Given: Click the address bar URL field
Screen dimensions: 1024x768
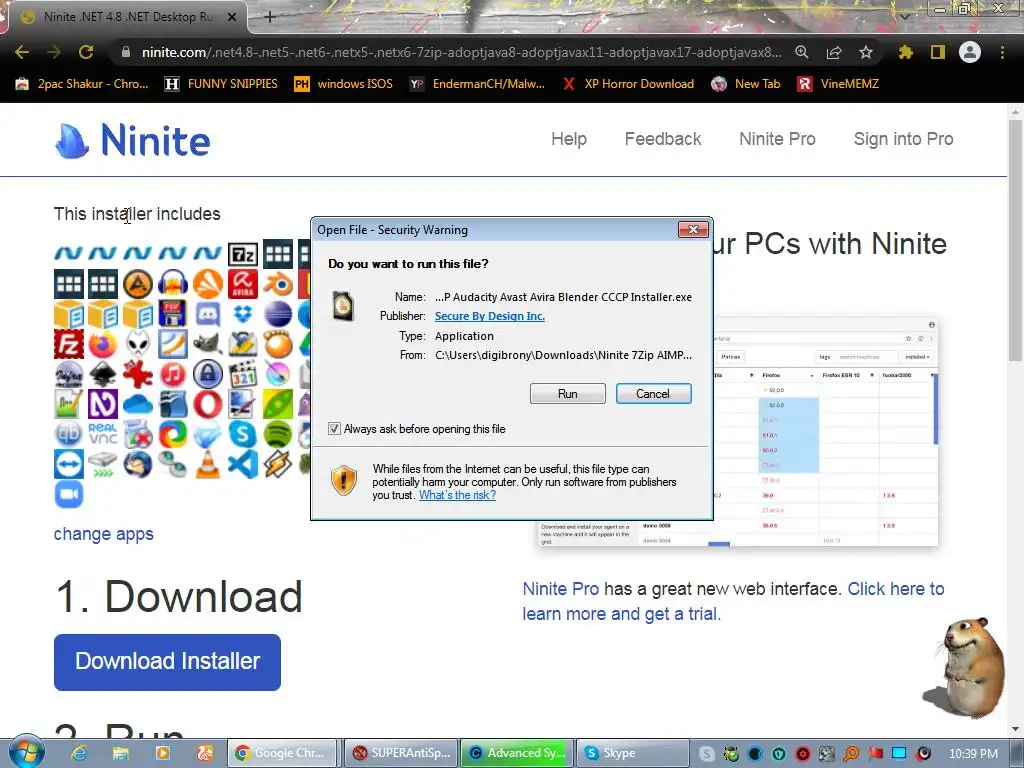Looking at the screenshot, I should (x=460, y=52).
